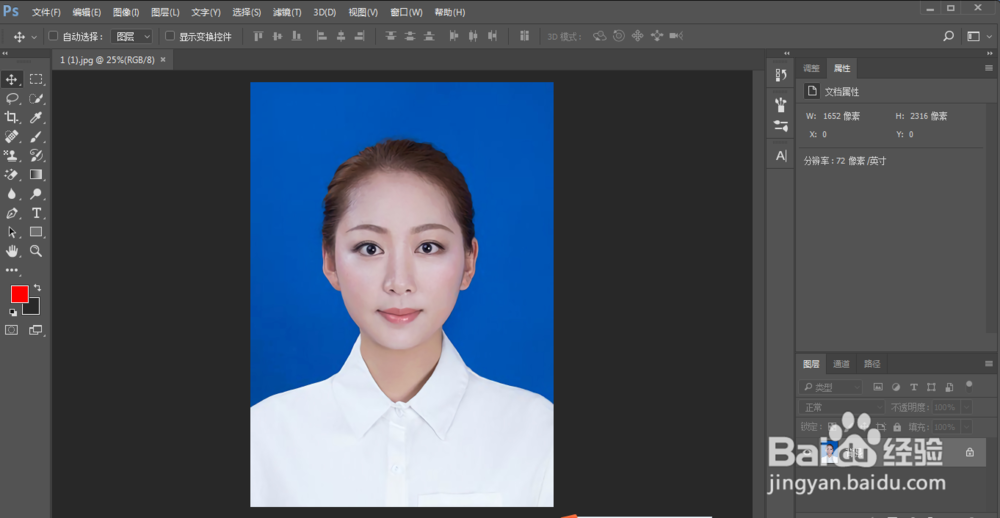
Task: Select the Hand tool
Action: (11, 251)
